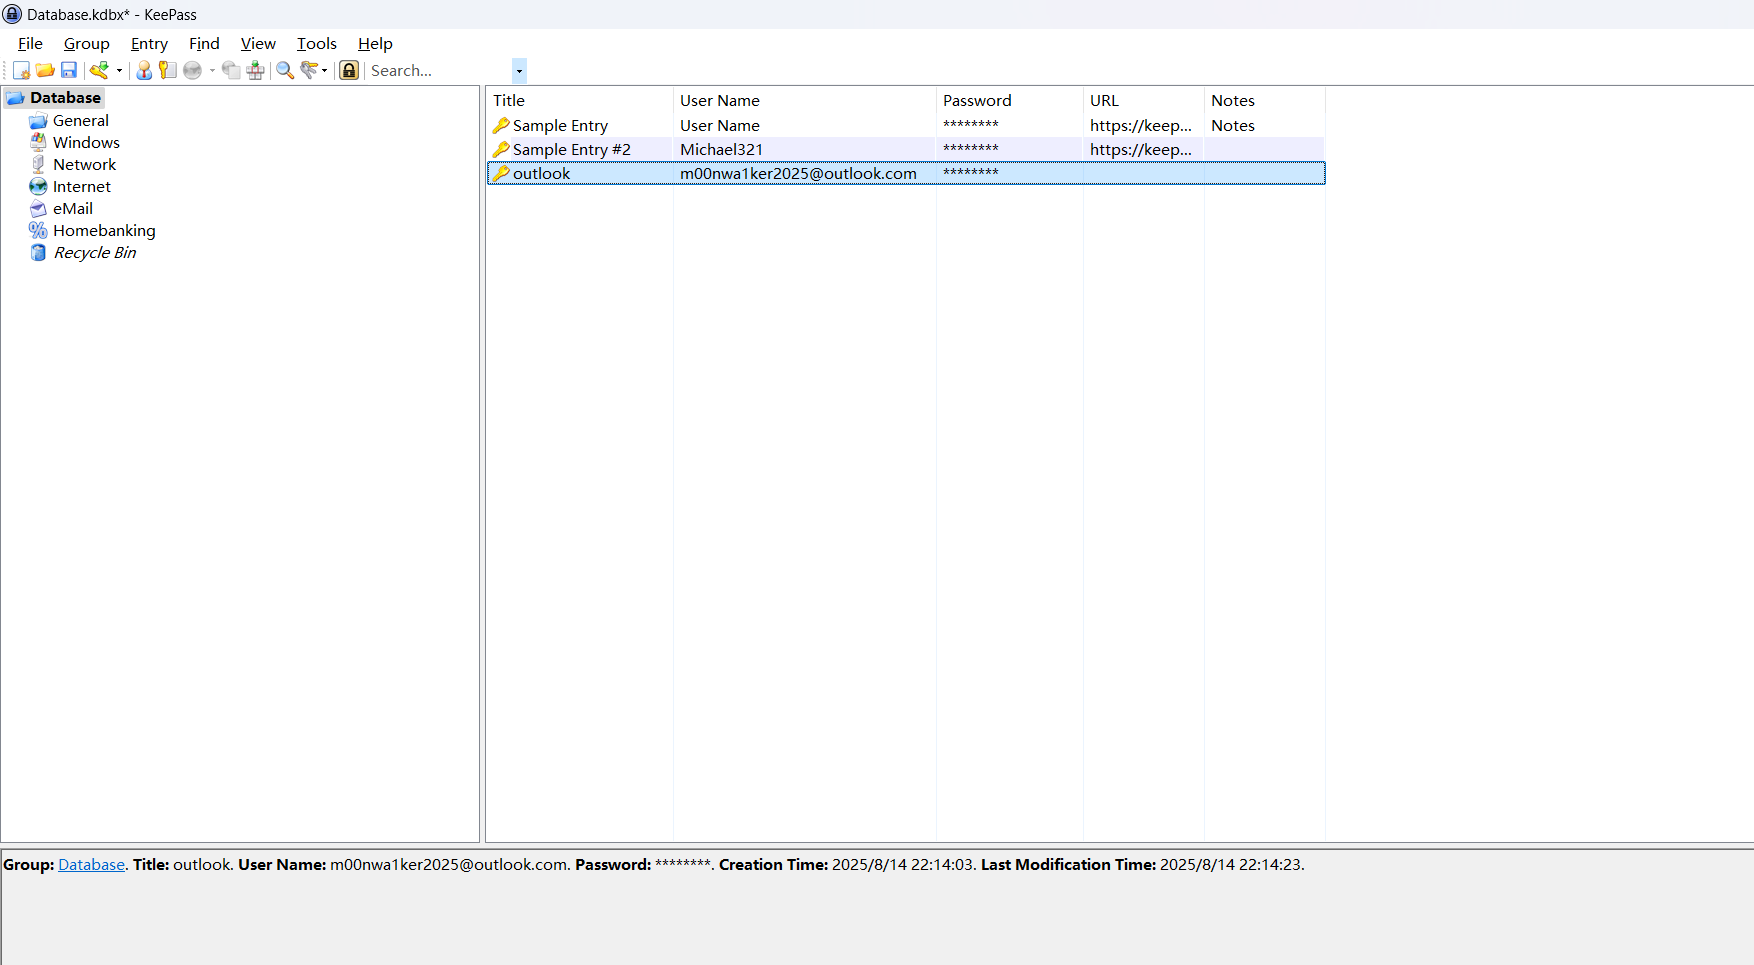This screenshot has width=1754, height=965.
Task: Click the masked password of outlook entry
Action: (x=970, y=173)
